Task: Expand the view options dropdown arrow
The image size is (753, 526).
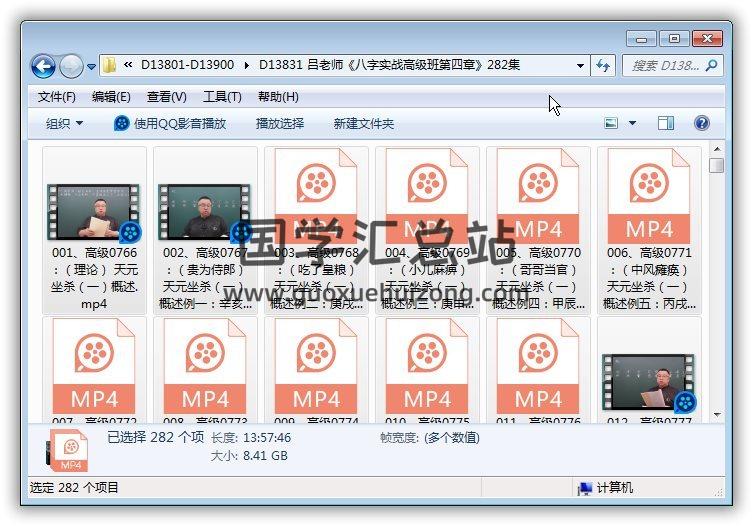Action: (x=632, y=123)
